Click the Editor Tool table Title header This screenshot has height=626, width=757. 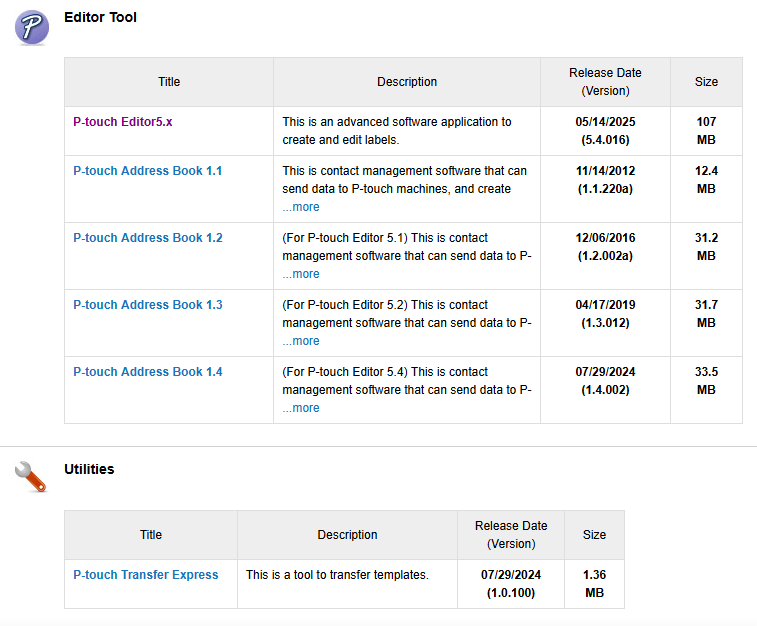point(169,82)
